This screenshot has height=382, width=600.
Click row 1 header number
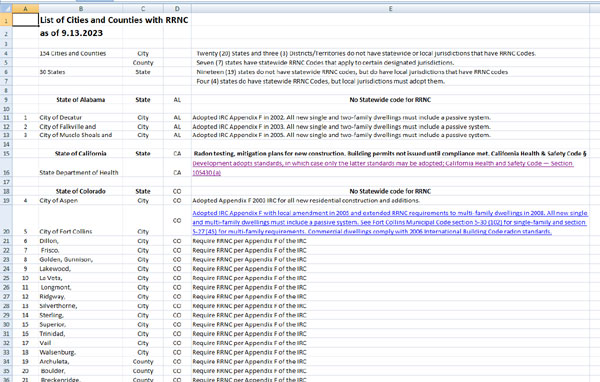pyautogui.click(x=6, y=20)
